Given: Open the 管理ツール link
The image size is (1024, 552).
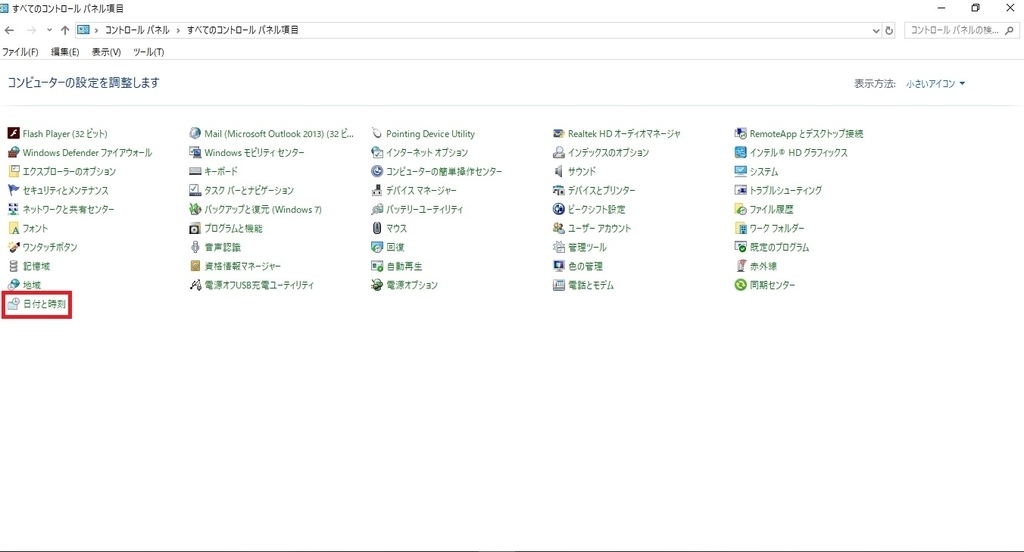Looking at the screenshot, I should pyautogui.click(x=586, y=247).
